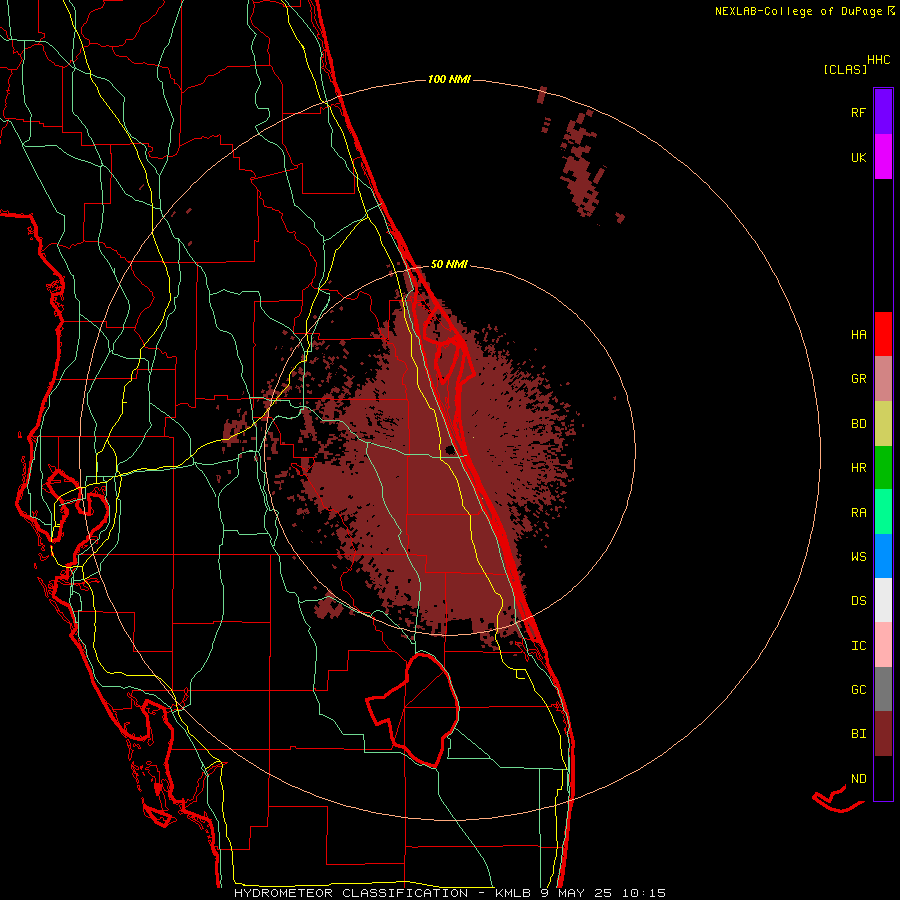This screenshot has width=900, height=900.
Task: Click the IC legend label
Action: [858, 646]
